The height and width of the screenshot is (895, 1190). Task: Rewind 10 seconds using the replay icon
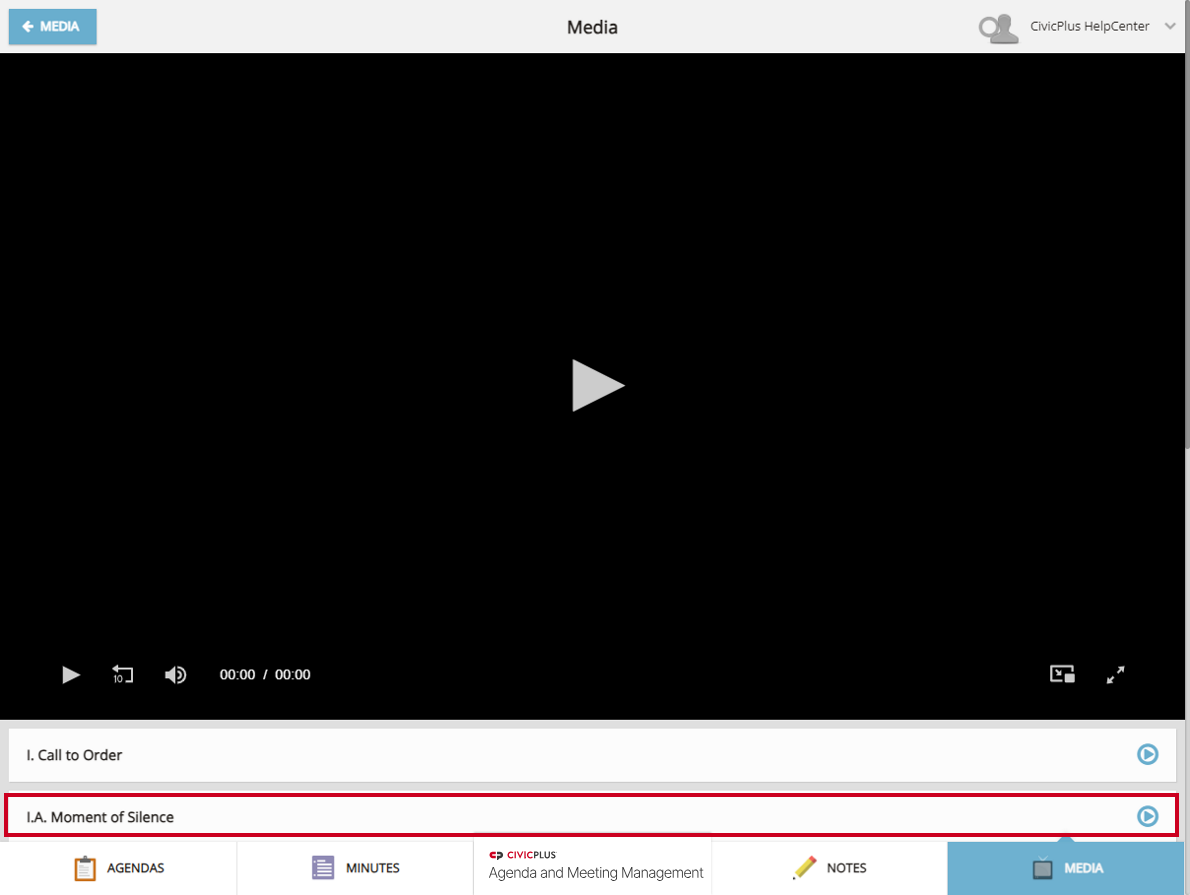[x=122, y=674]
